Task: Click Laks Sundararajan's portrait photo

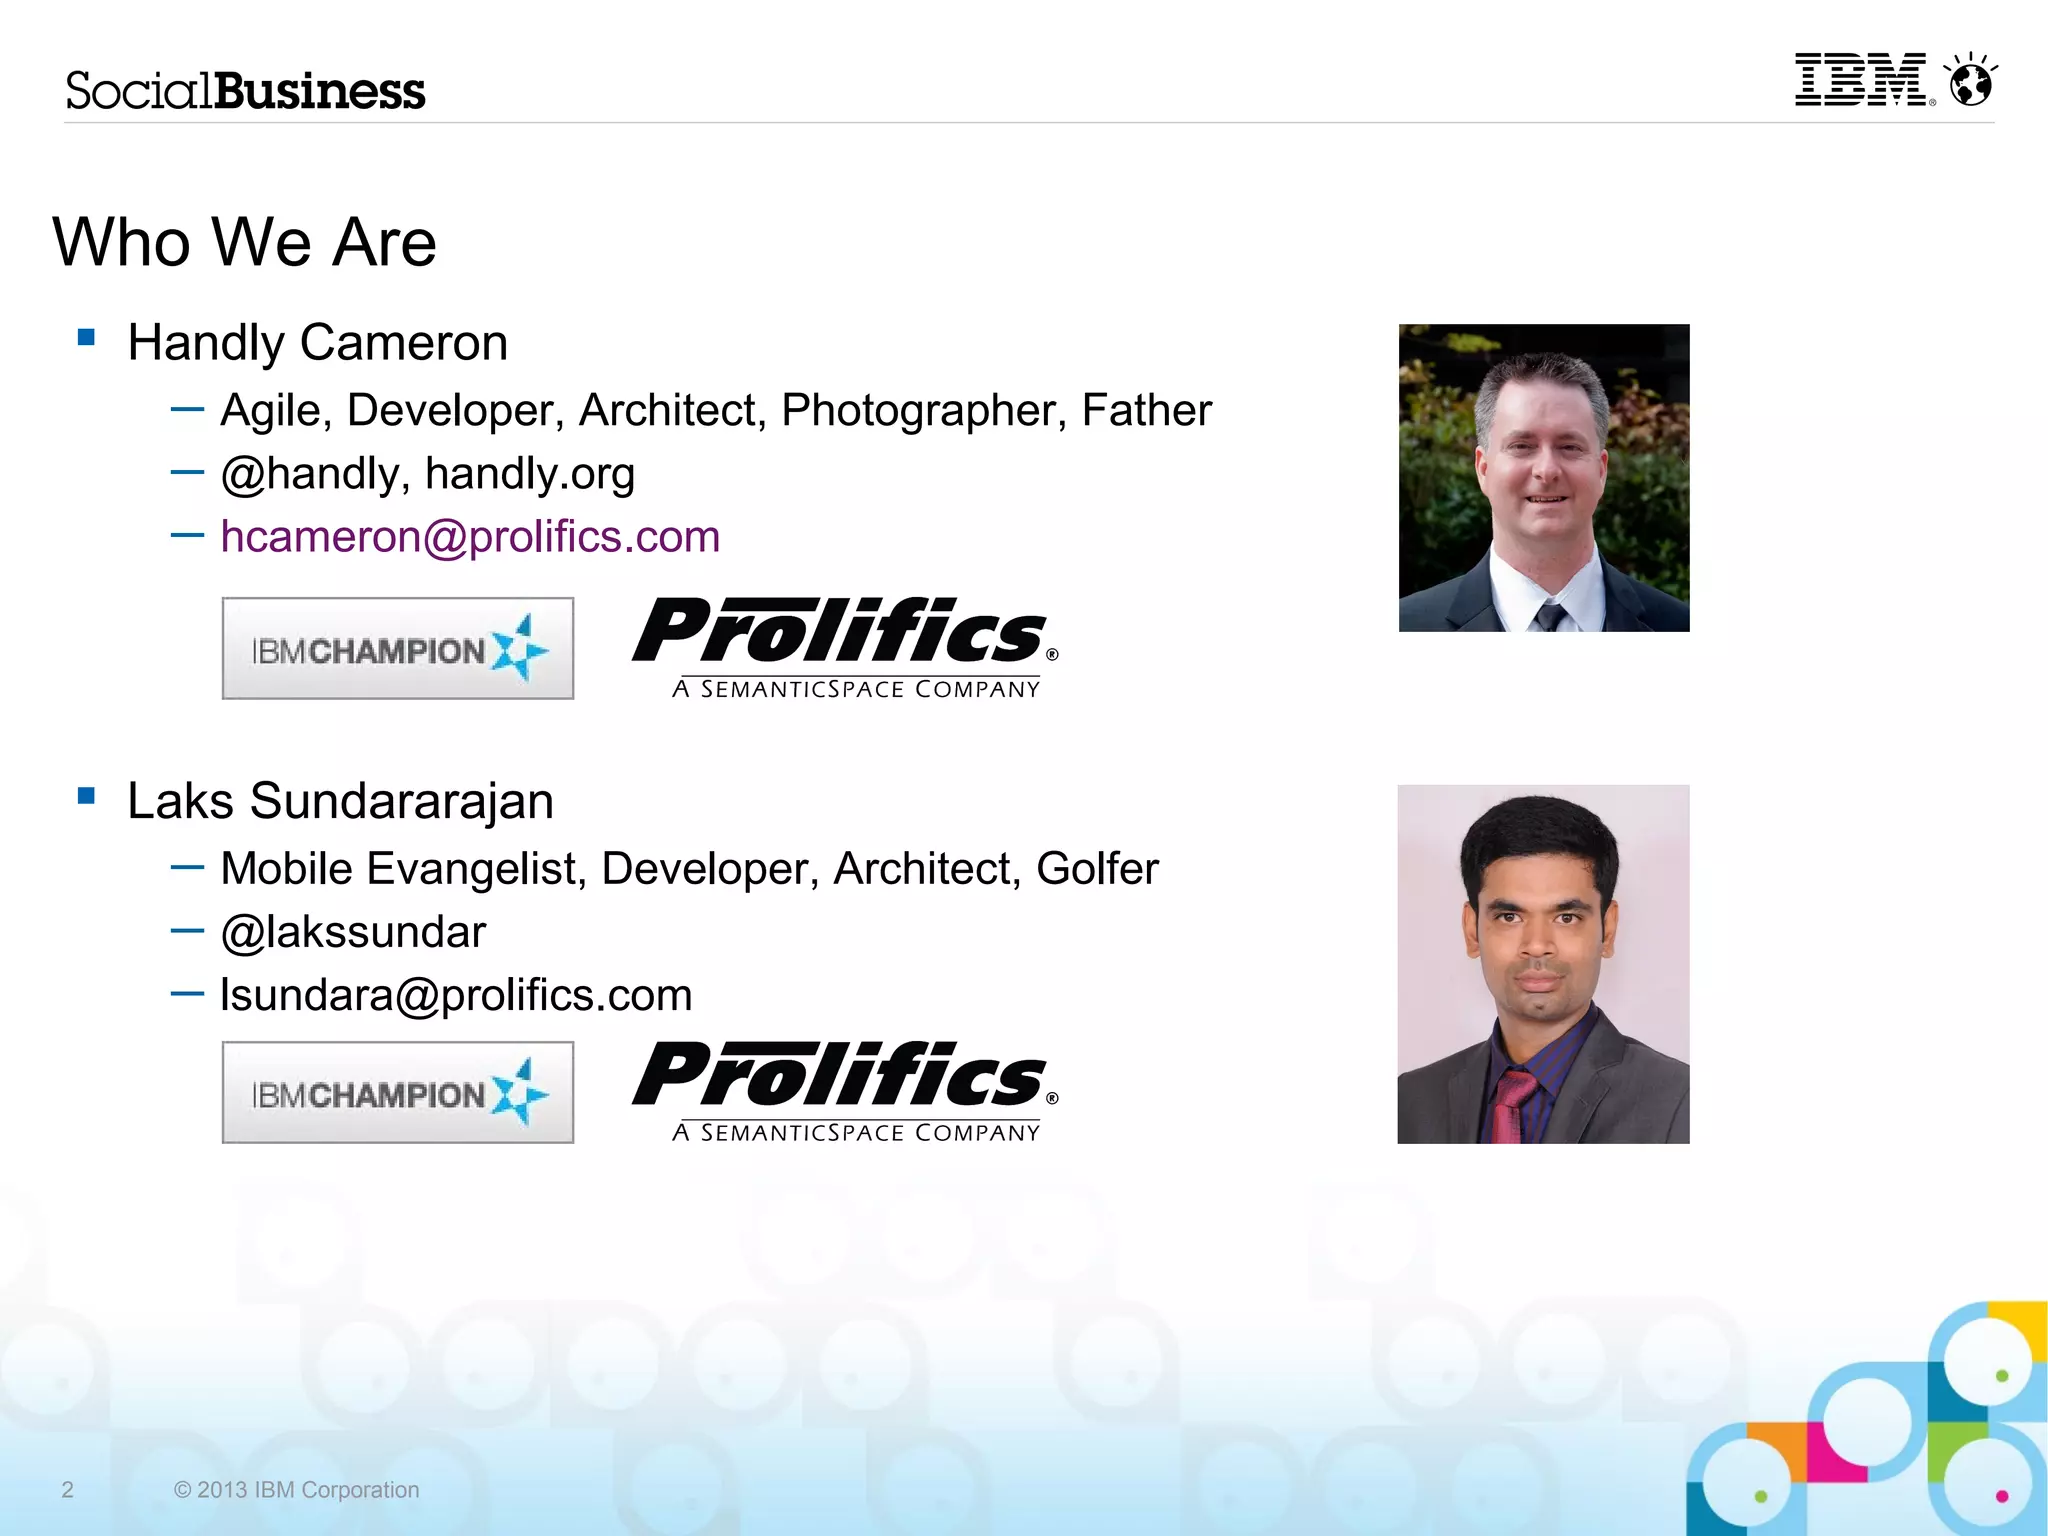Action: pyautogui.click(x=1543, y=964)
